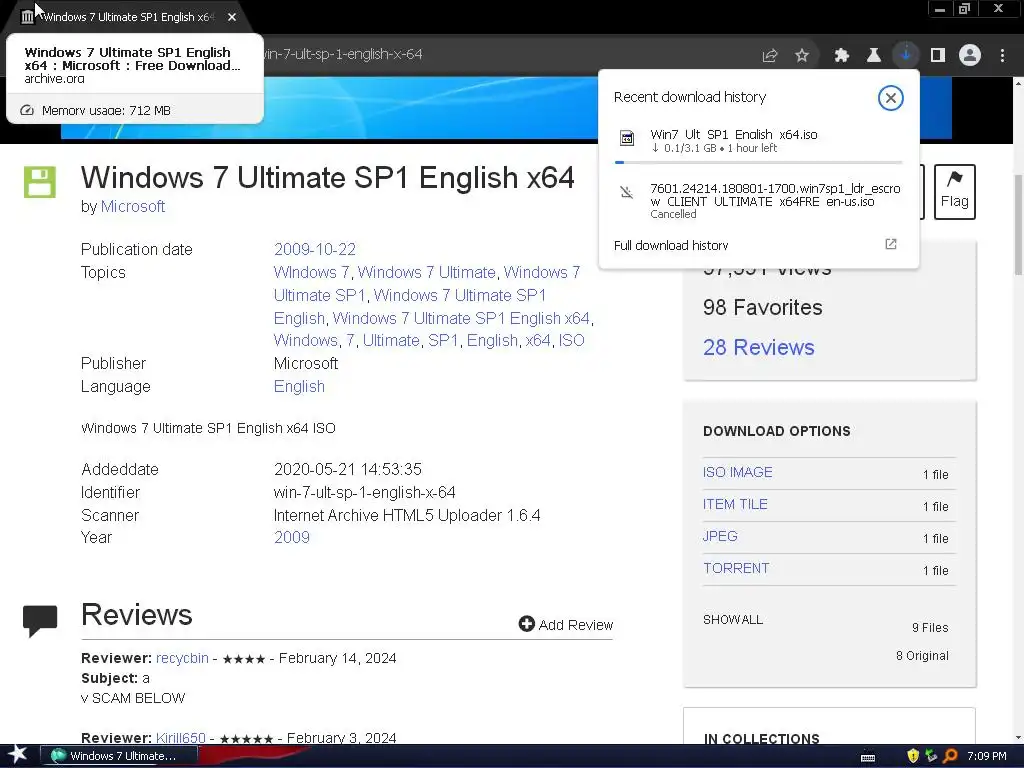Click the yellow shield tray icon

(913, 756)
